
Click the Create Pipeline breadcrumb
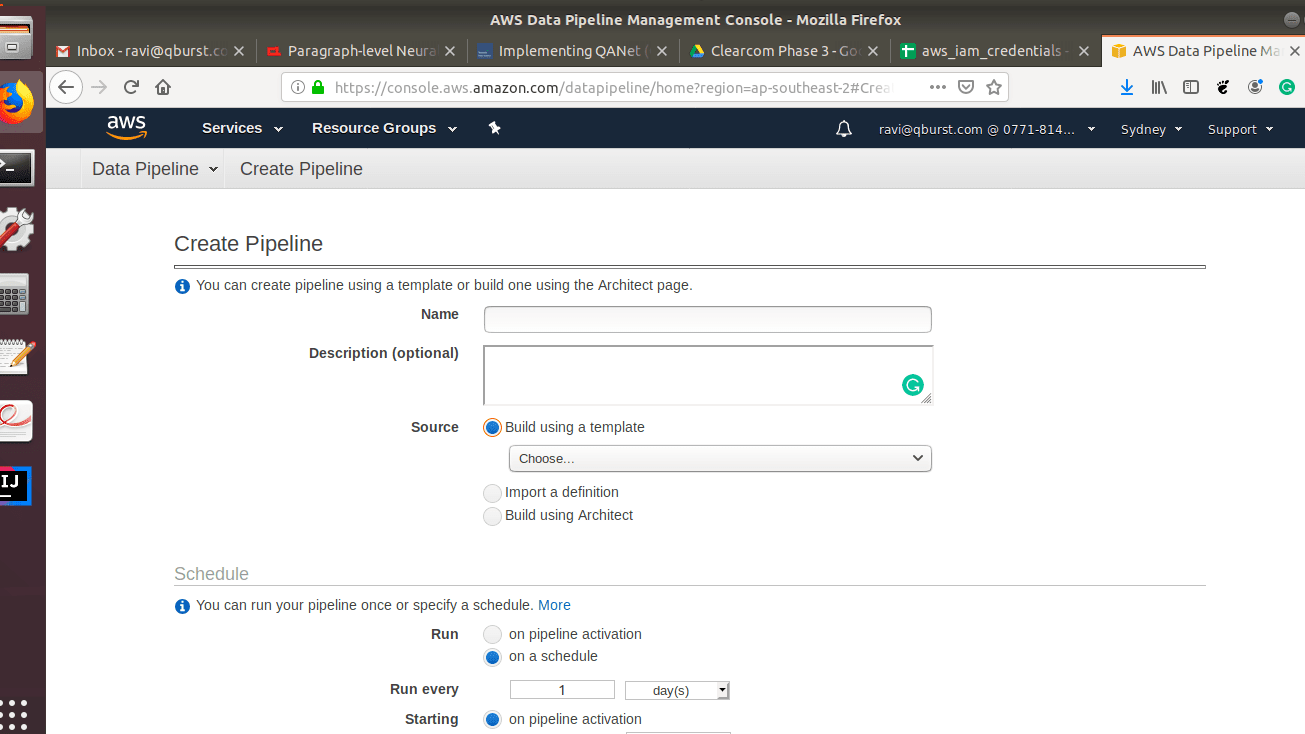[x=301, y=169]
